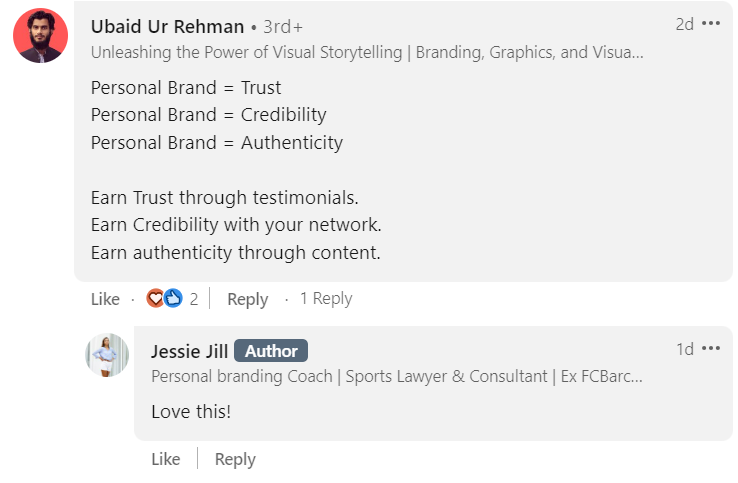Click Ubaid's "Unleashing the Power of Visual Storytelling" headline

[x=367, y=53]
